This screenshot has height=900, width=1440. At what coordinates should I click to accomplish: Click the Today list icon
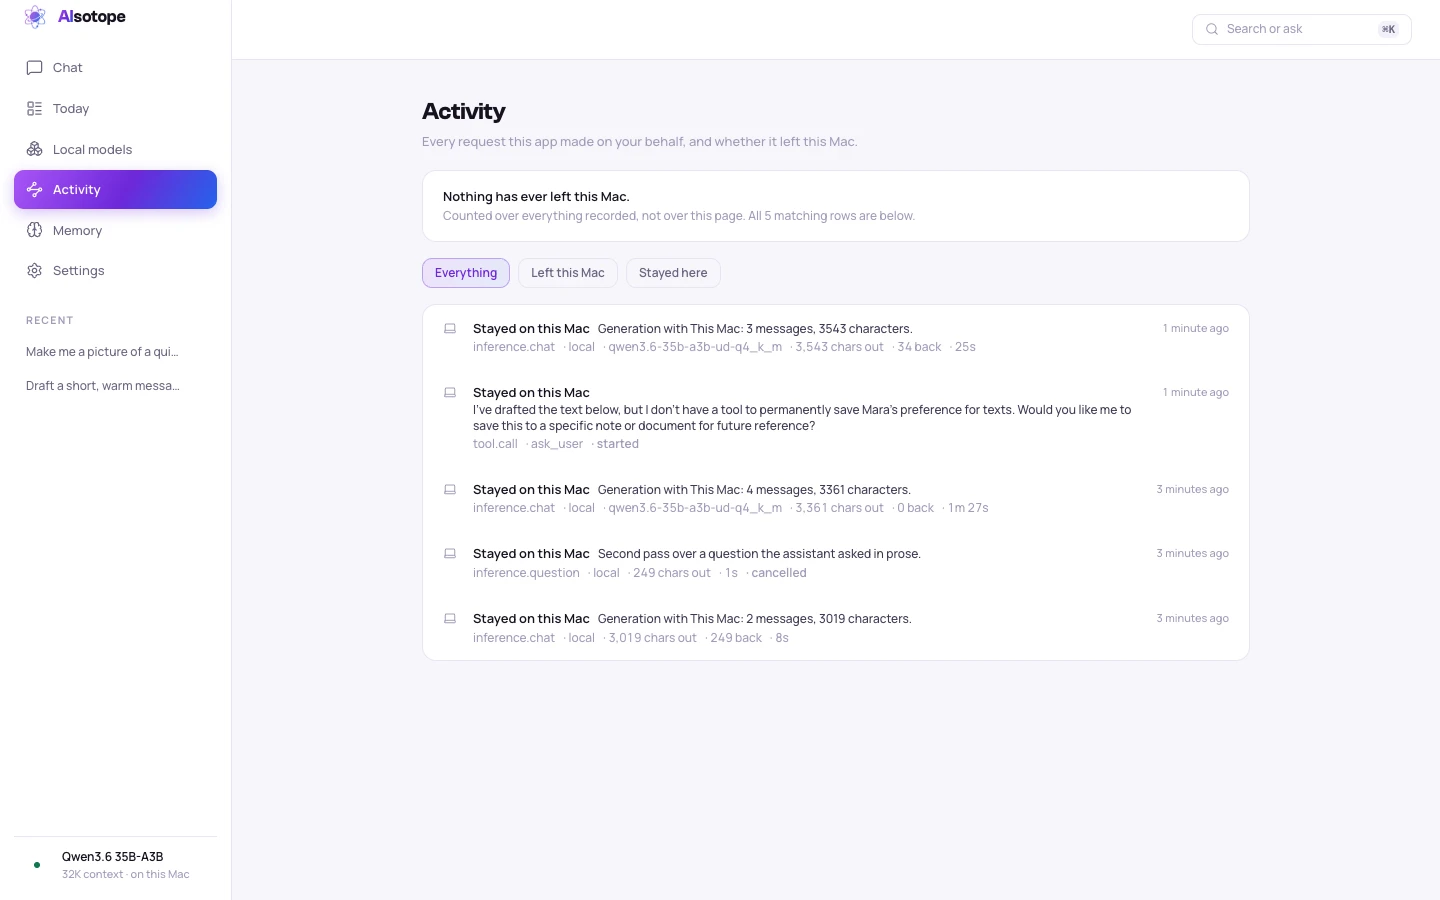coord(34,109)
